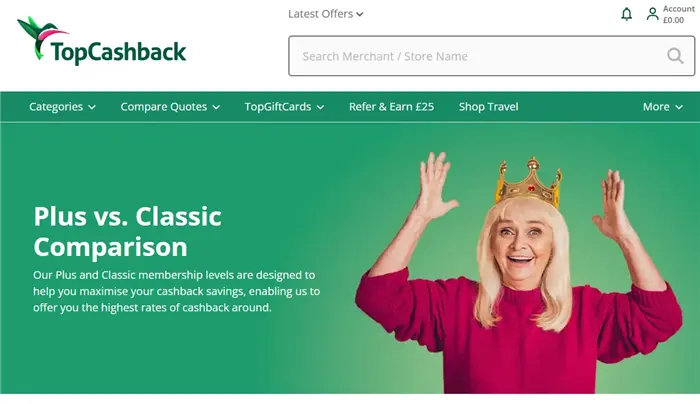The height and width of the screenshot is (404, 700).
Task: Expand the More menu
Action: coord(662,107)
